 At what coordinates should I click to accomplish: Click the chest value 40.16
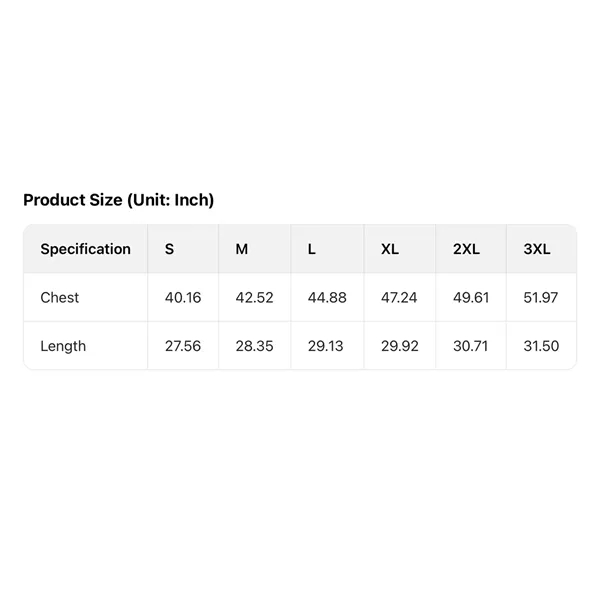pyautogui.click(x=182, y=297)
